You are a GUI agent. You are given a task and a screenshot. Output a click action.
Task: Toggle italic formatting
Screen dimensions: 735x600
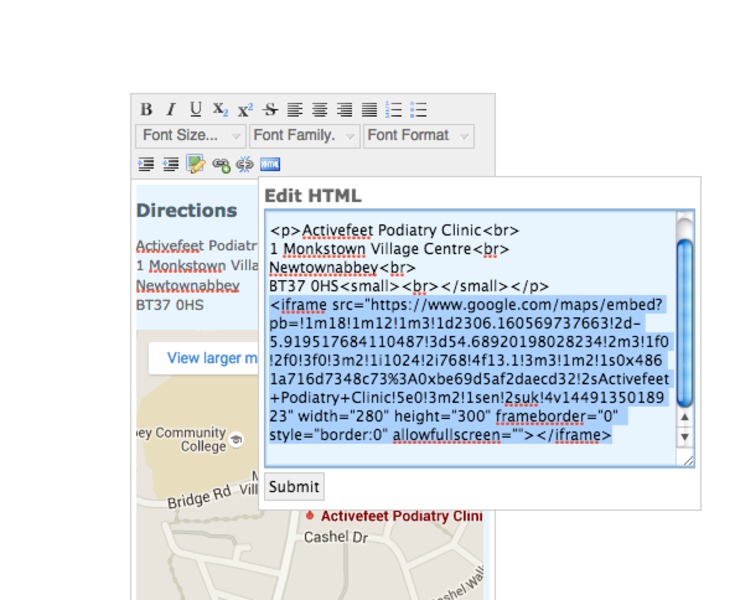click(170, 110)
